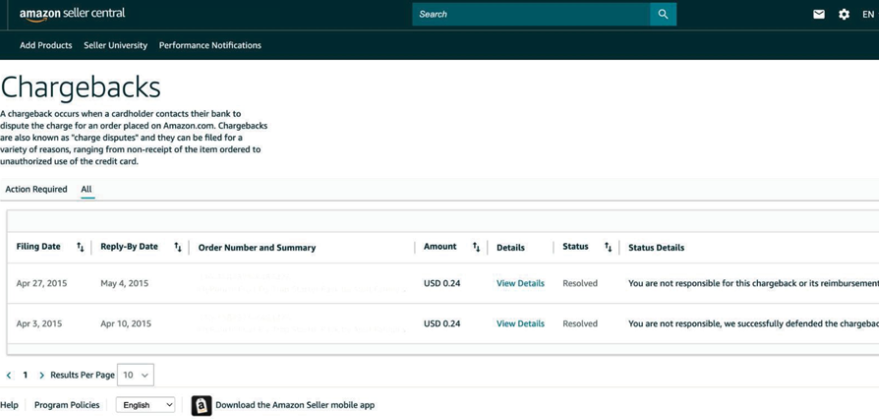Screen dimensions: 879x419
Task: Open Results Per Page dropdown
Action: [x=136, y=375]
